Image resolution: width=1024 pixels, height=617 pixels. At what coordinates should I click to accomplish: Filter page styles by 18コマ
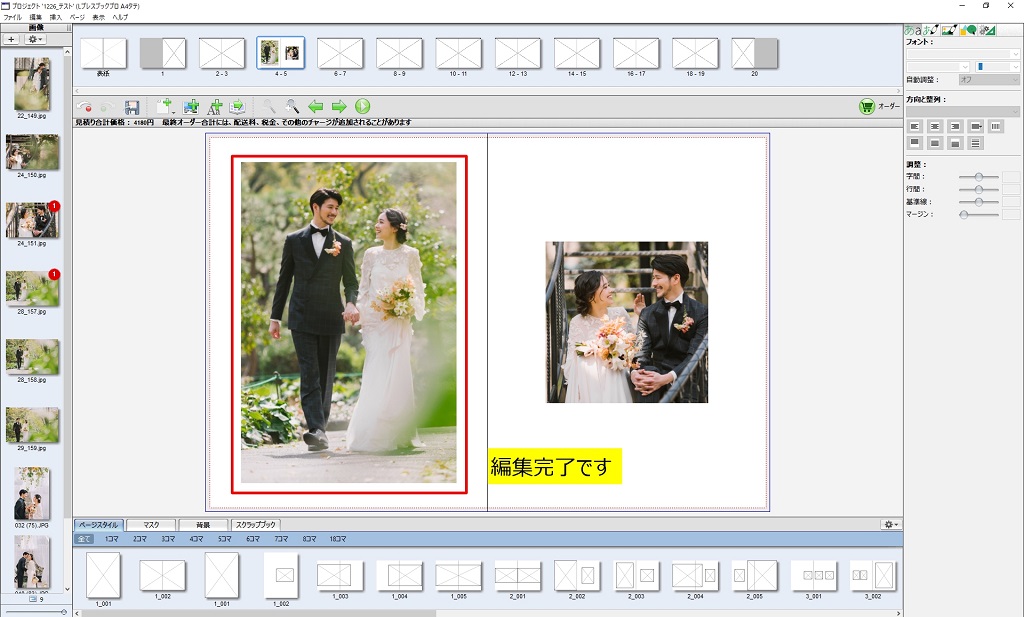[338, 539]
